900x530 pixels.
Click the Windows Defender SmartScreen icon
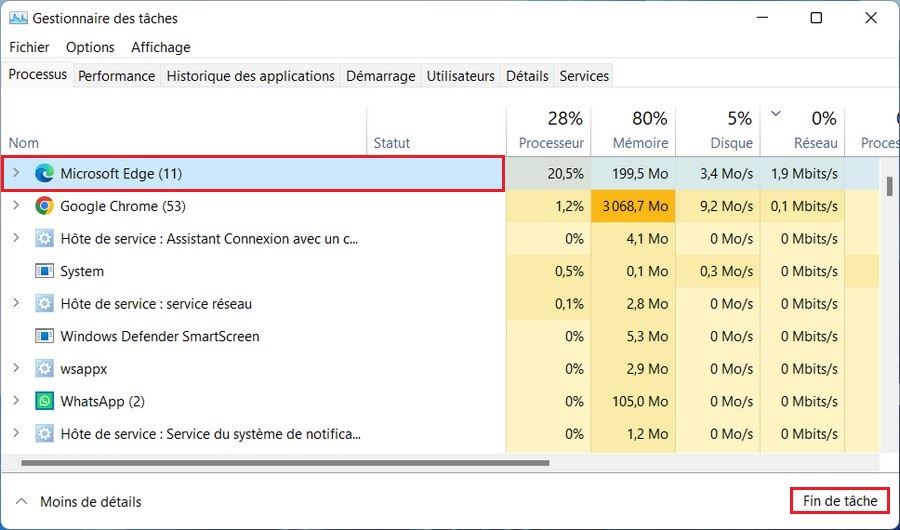tap(44, 336)
